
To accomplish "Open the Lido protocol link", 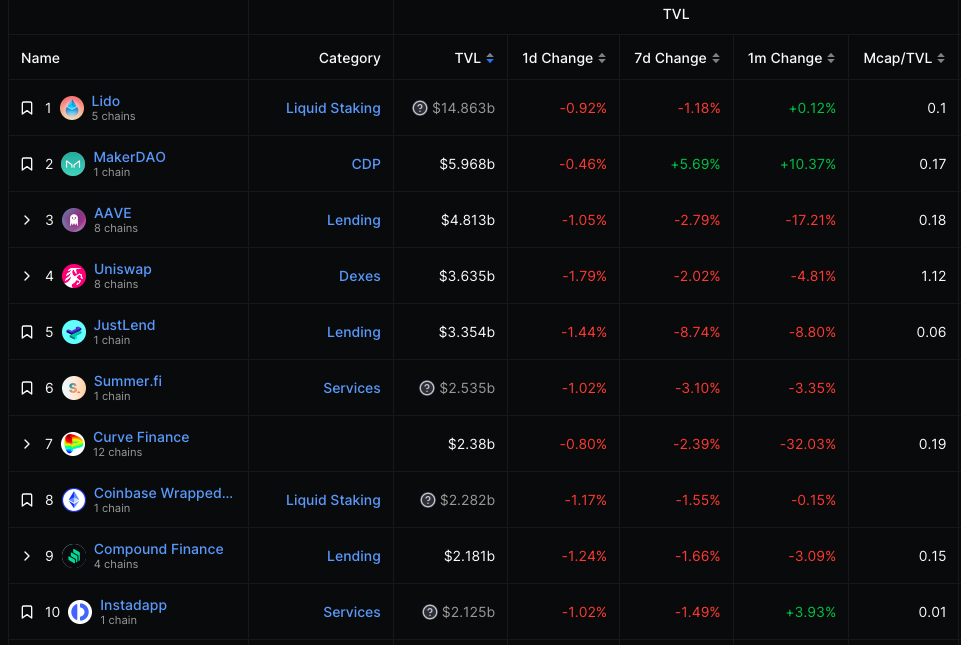I will coord(105,101).
